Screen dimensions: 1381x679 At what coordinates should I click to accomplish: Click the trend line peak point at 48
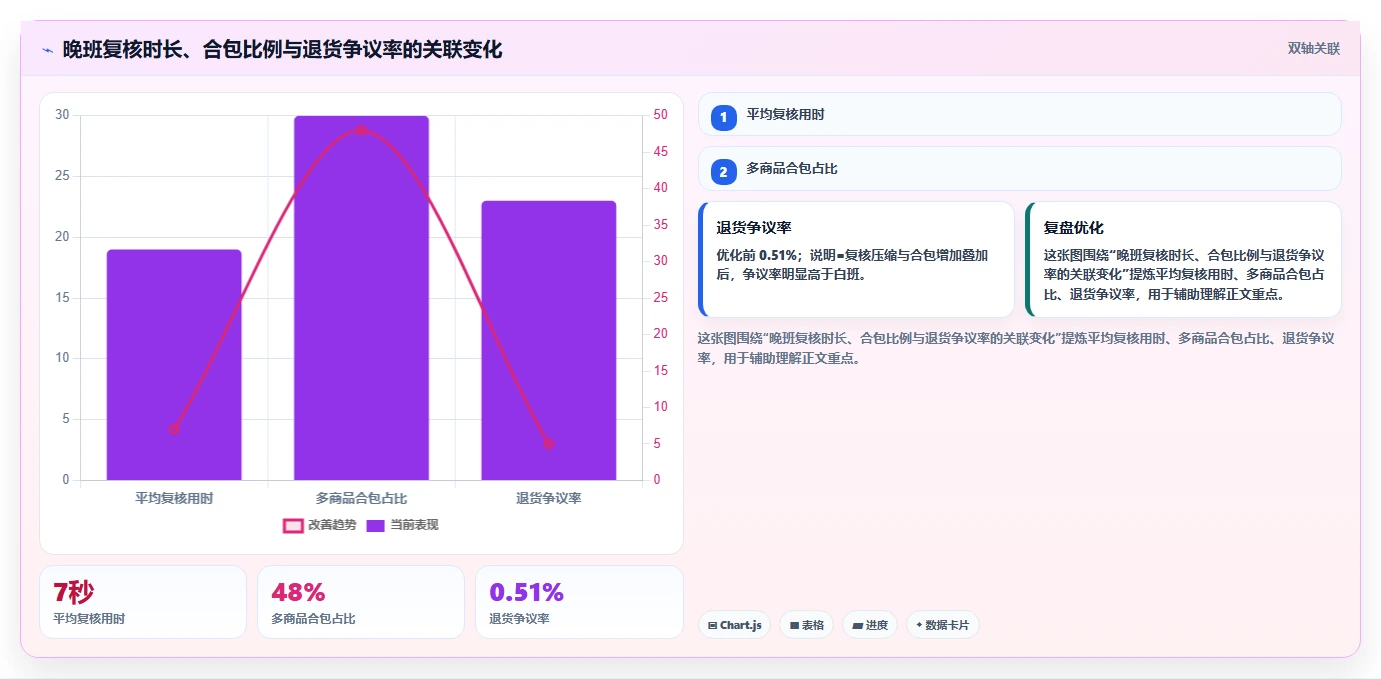pyautogui.click(x=361, y=129)
